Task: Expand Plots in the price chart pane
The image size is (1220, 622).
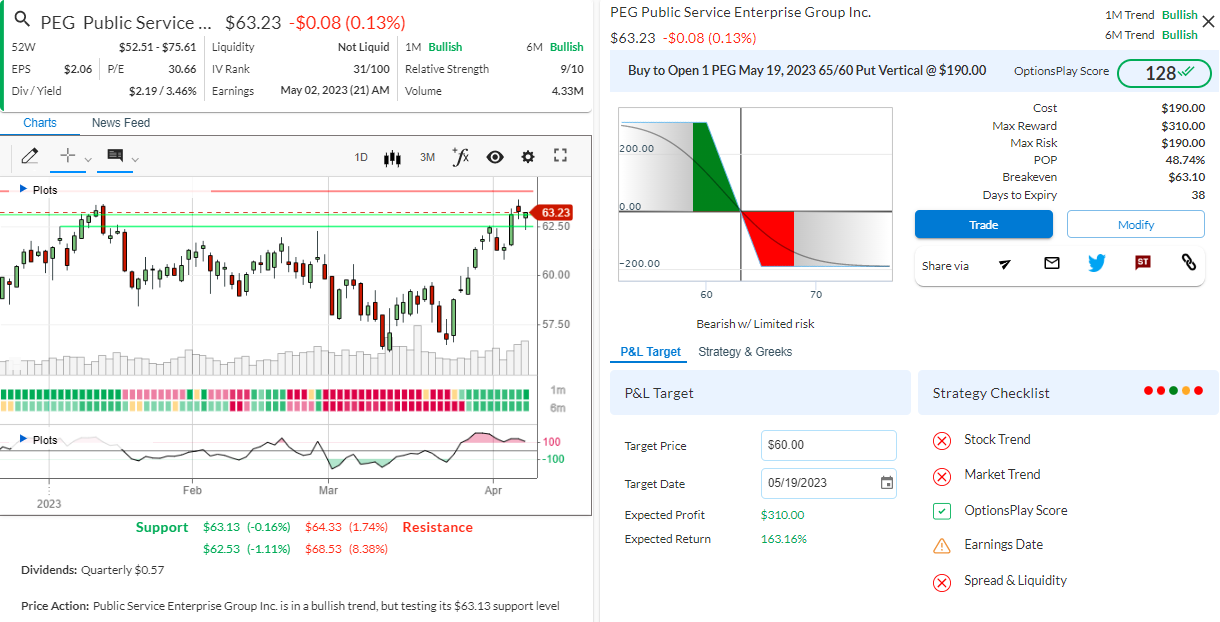Action: coord(39,189)
